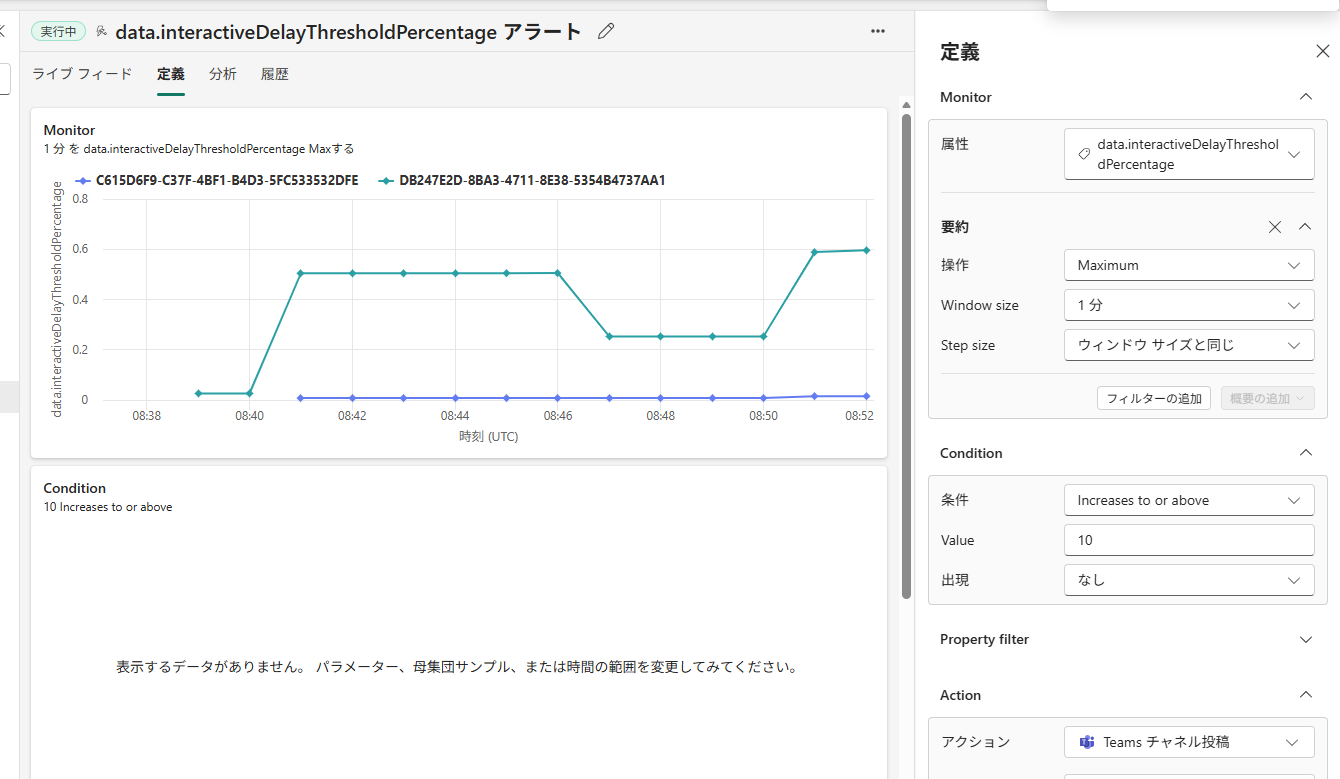Click teal data point at 08:41
1340x779 pixels.
pos(301,273)
